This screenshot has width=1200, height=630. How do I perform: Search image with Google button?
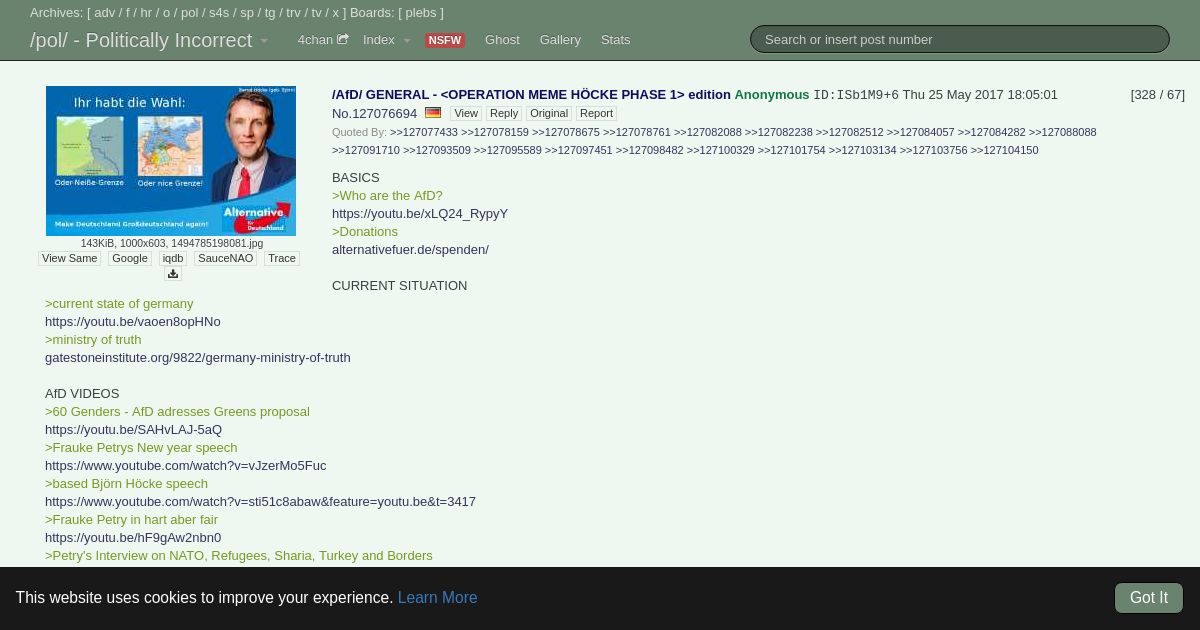tap(130, 258)
